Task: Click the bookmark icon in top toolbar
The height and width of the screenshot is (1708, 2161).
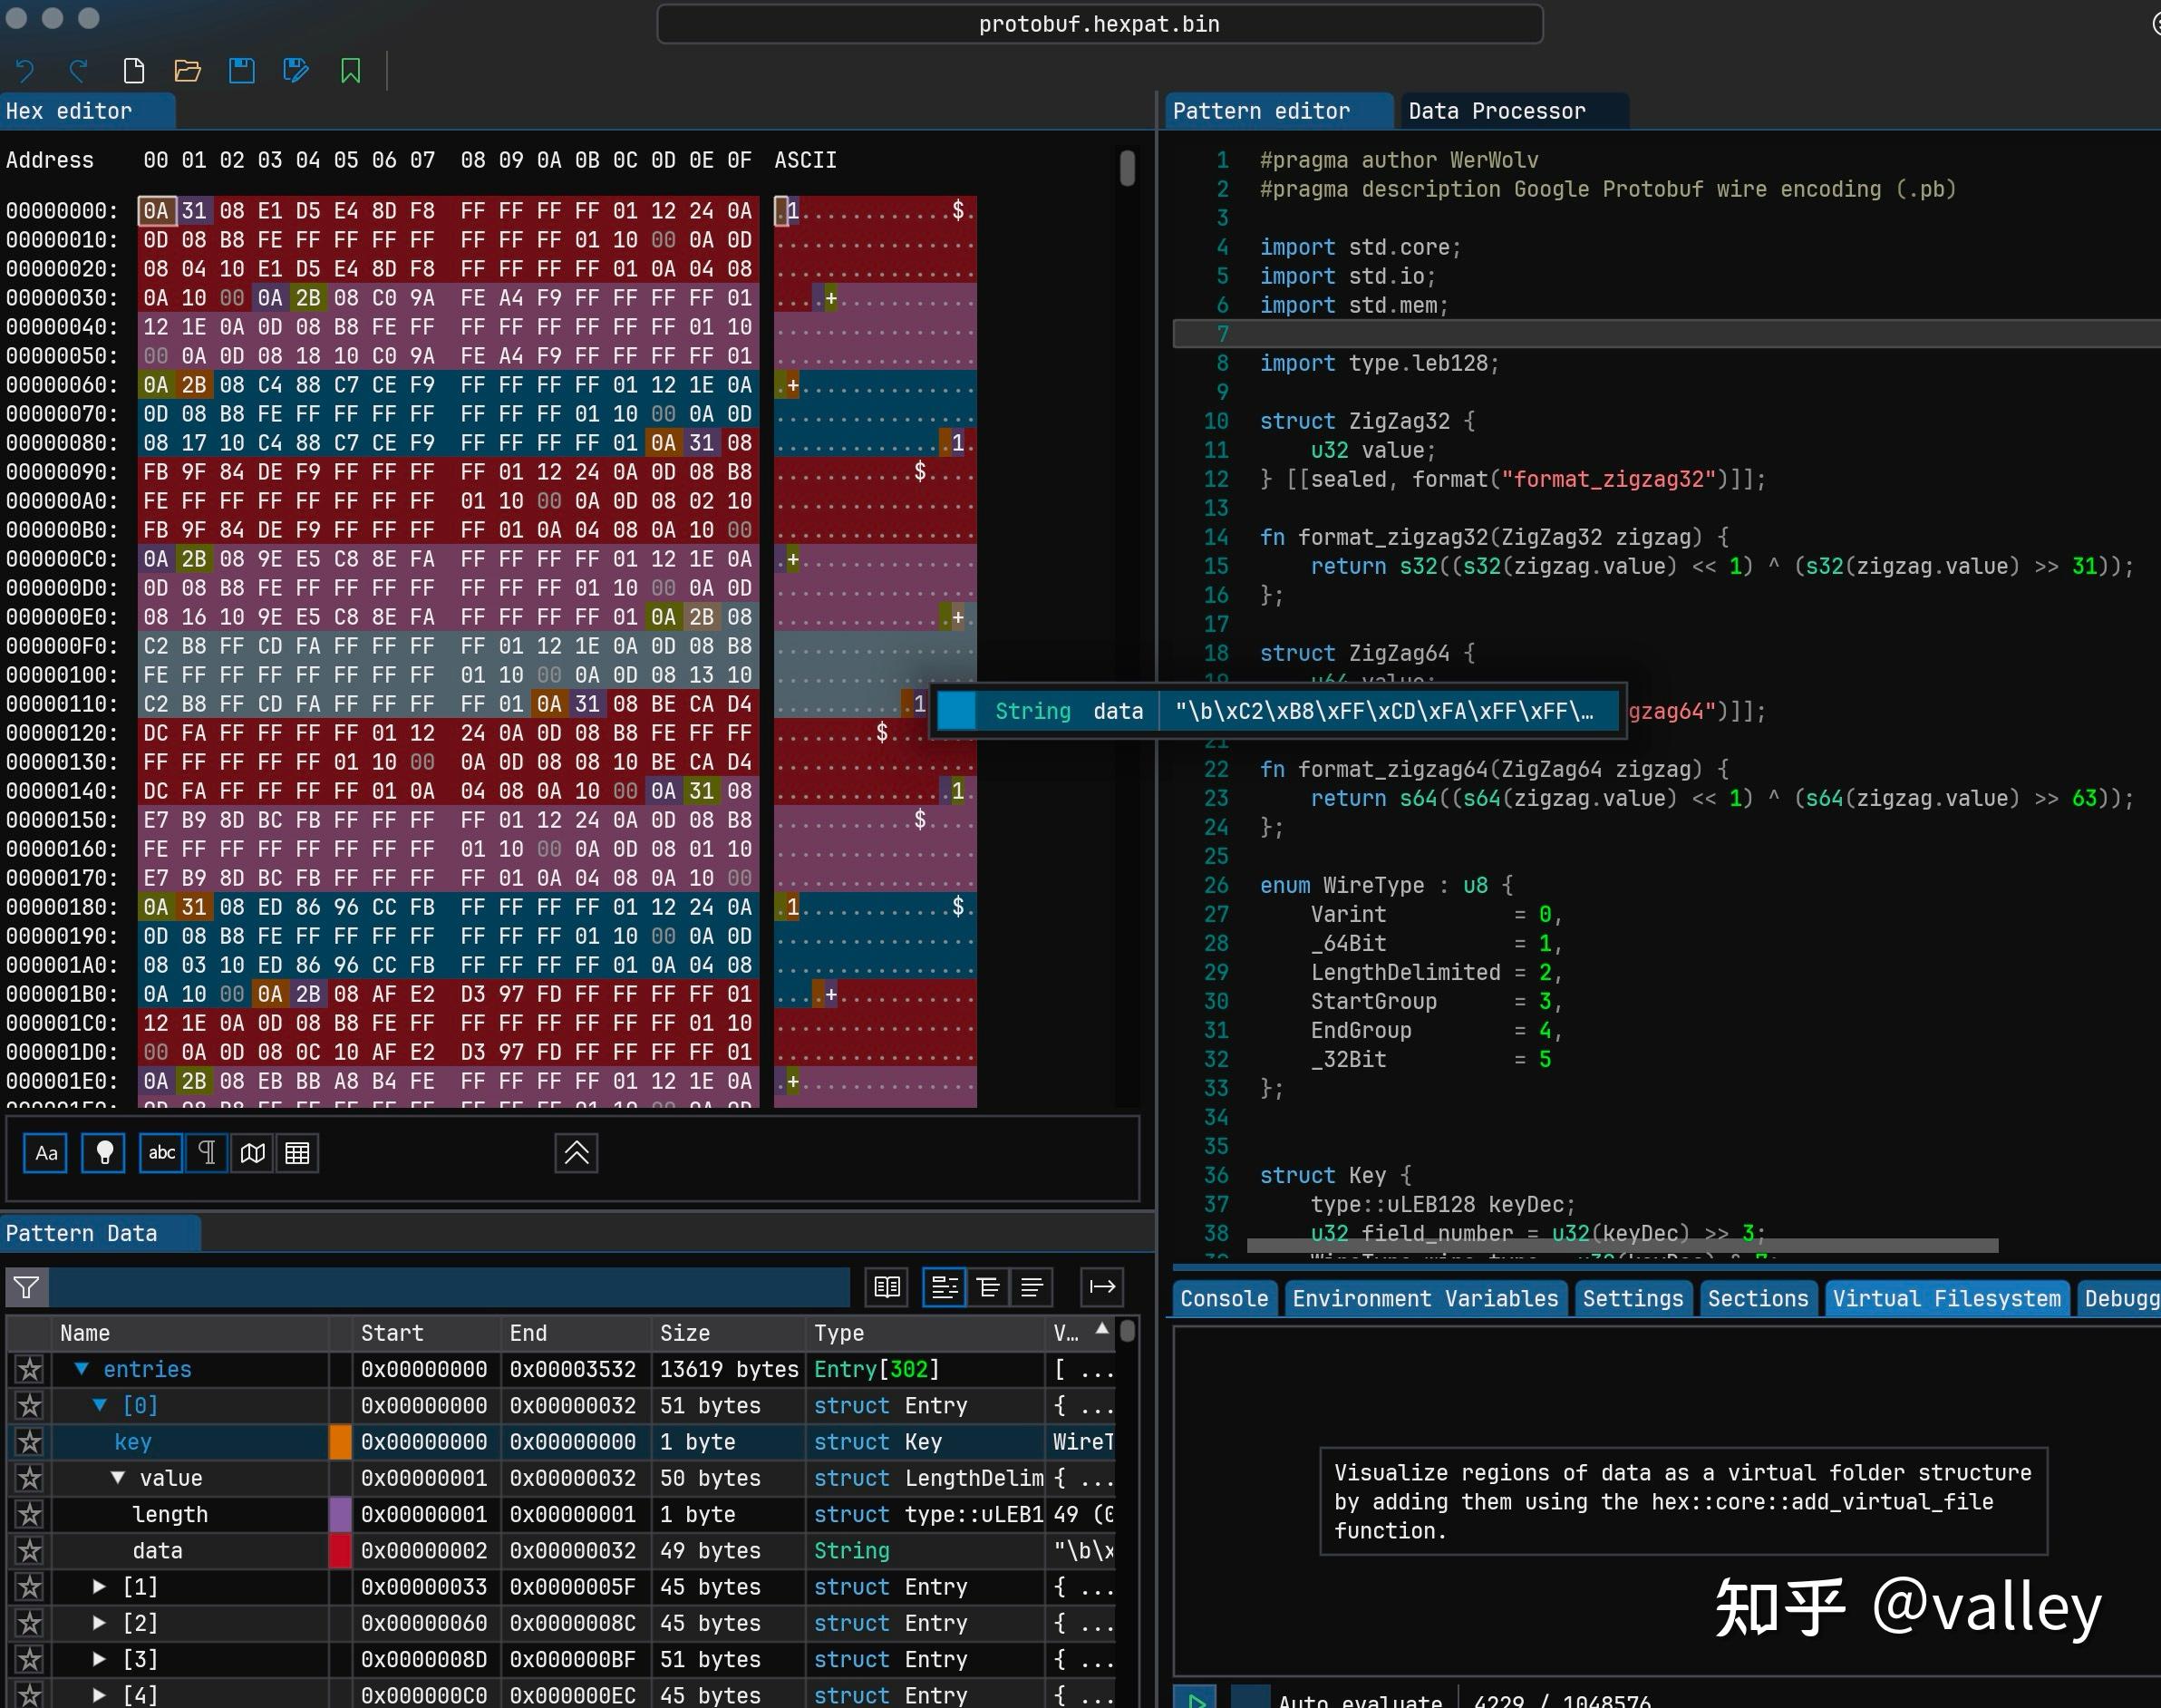Action: 350,71
